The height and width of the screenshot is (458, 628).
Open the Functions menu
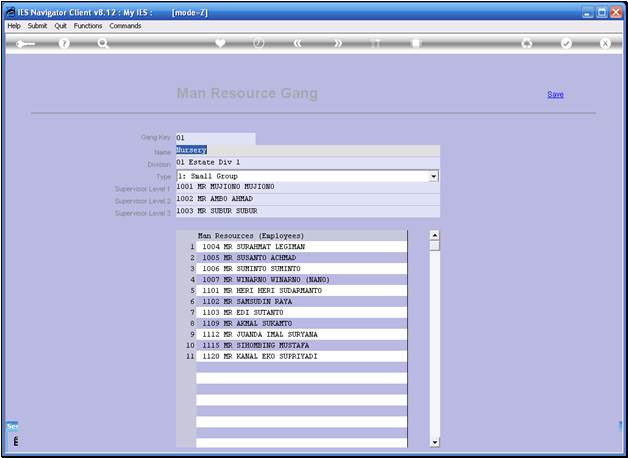pos(88,26)
